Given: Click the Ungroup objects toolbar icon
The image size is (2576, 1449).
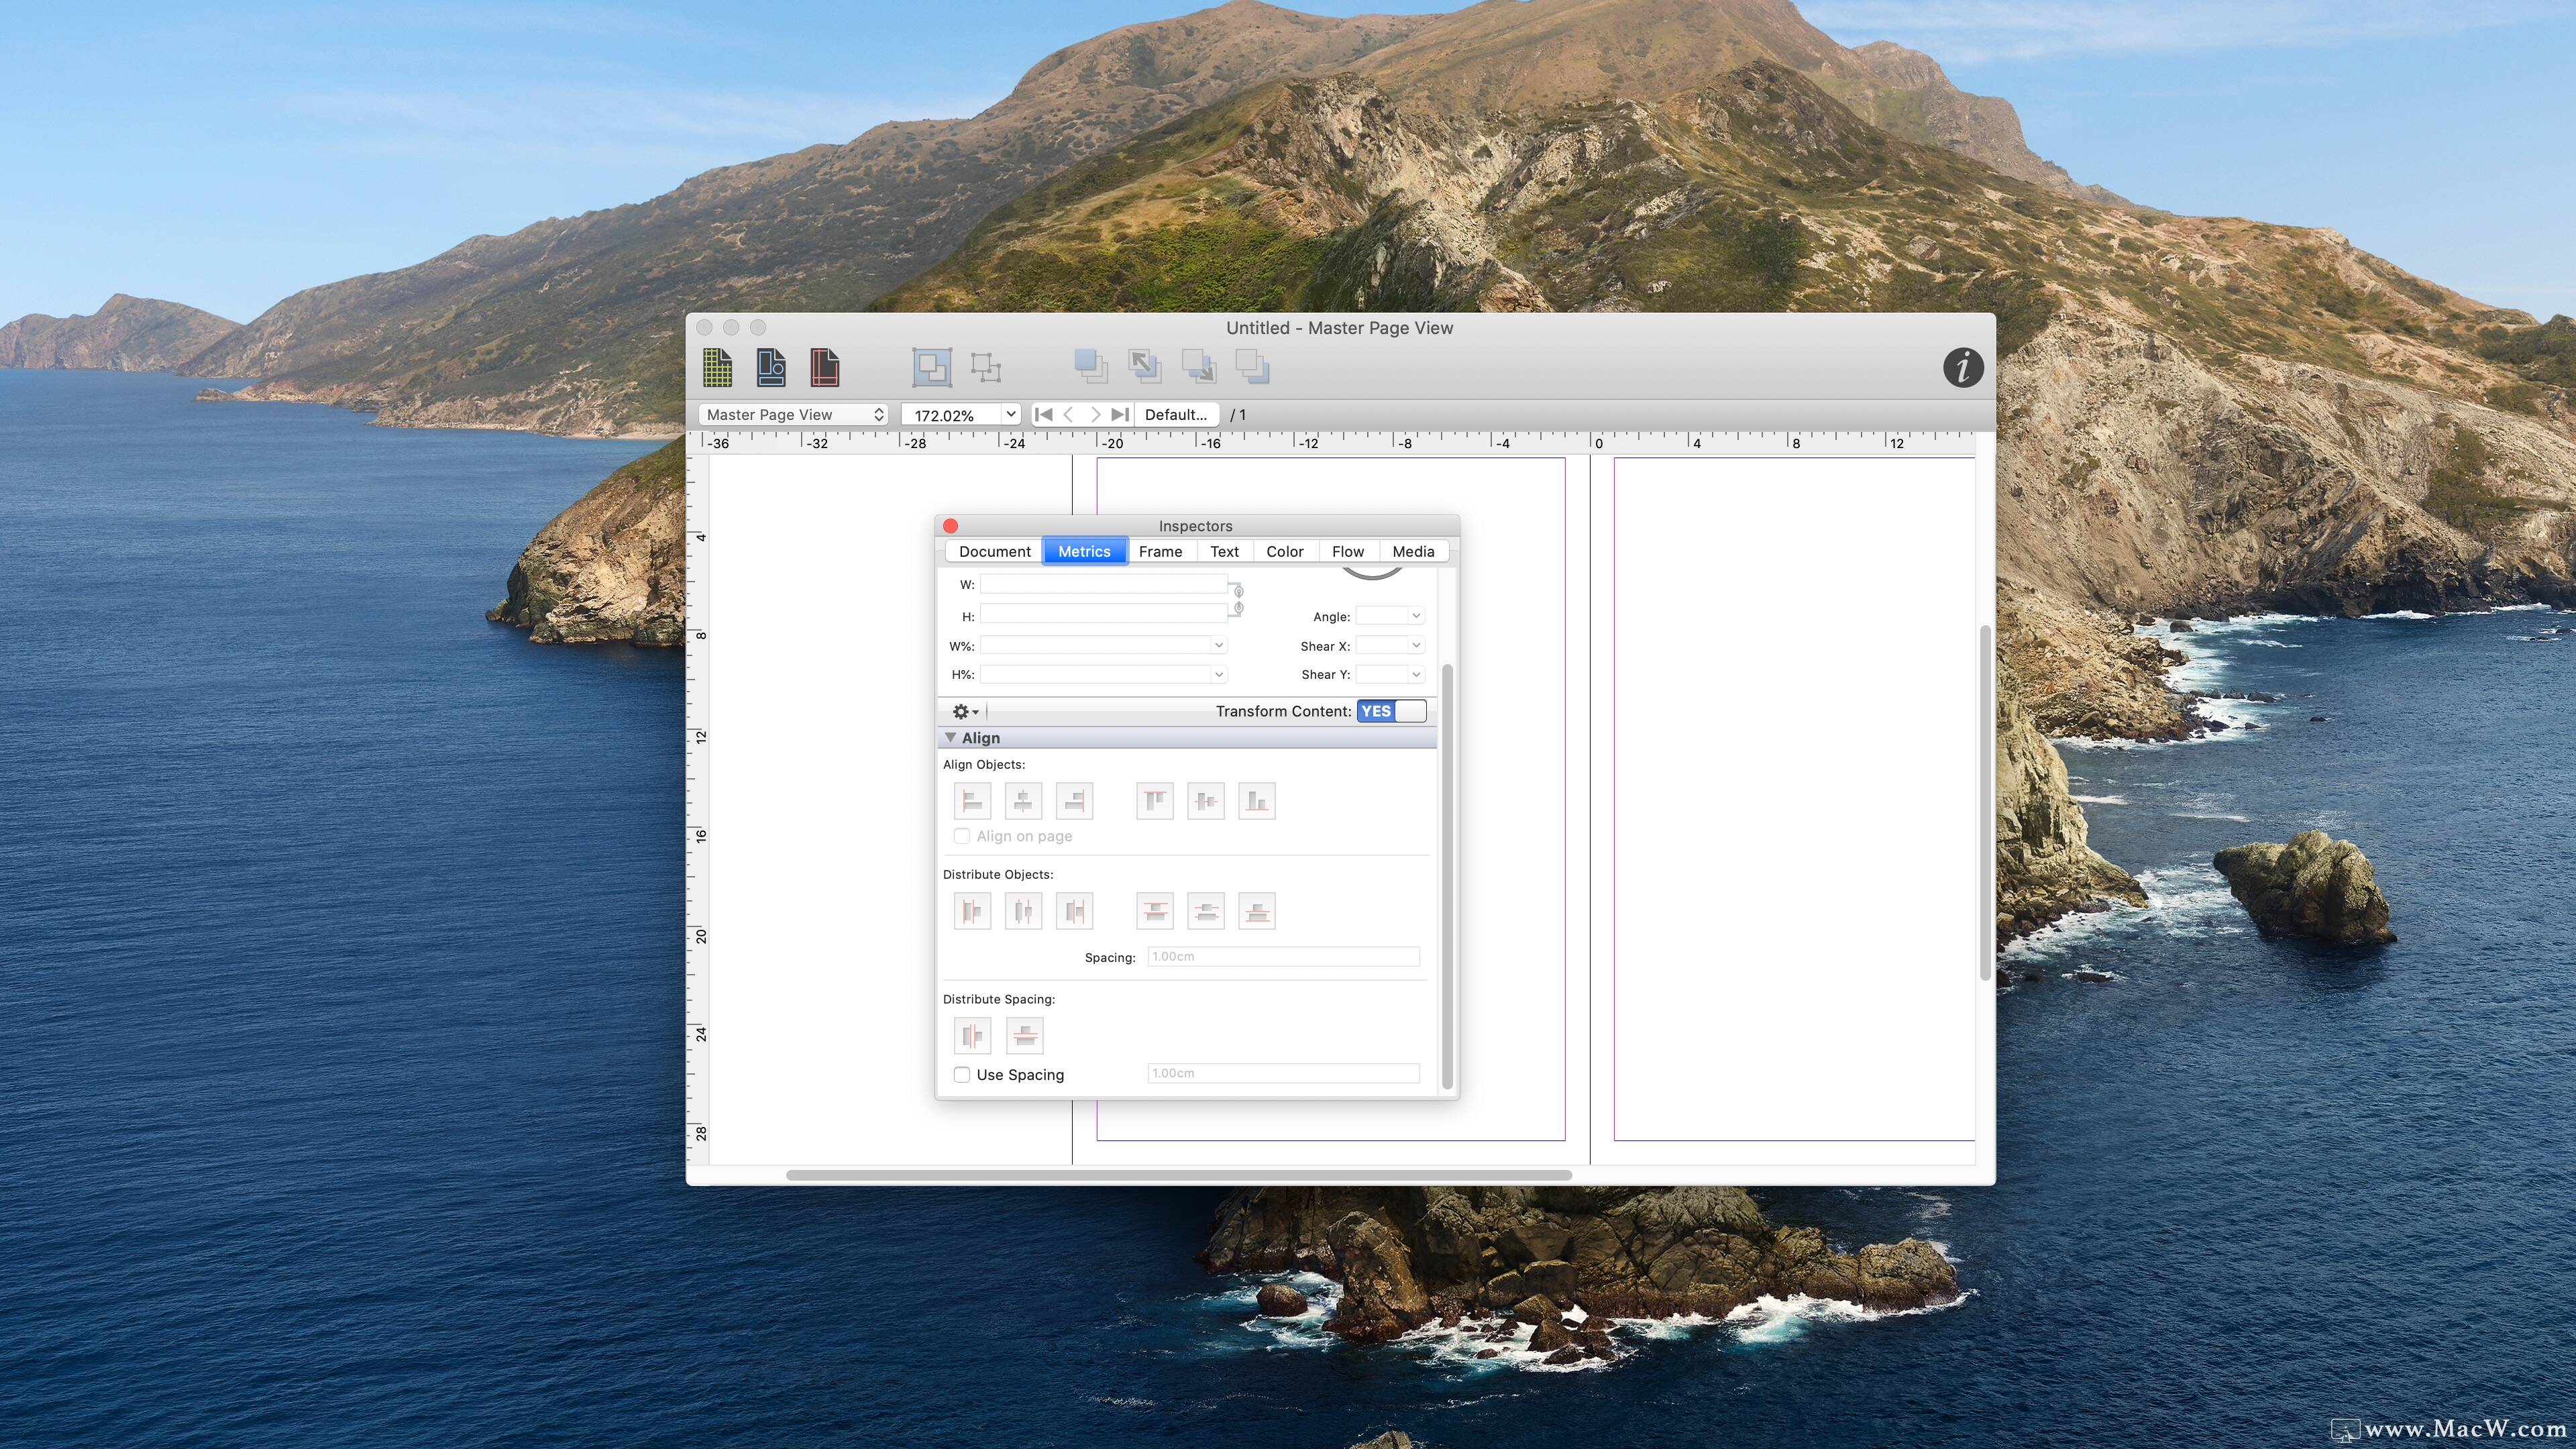Looking at the screenshot, I should click(986, 367).
